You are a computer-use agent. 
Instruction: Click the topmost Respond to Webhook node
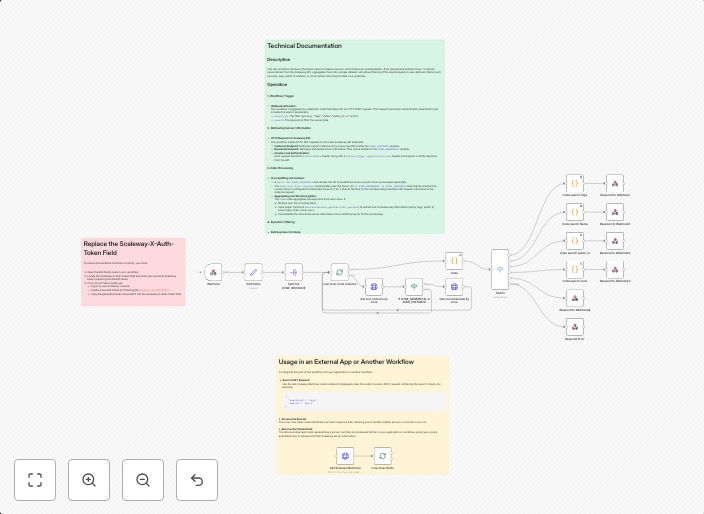point(614,184)
